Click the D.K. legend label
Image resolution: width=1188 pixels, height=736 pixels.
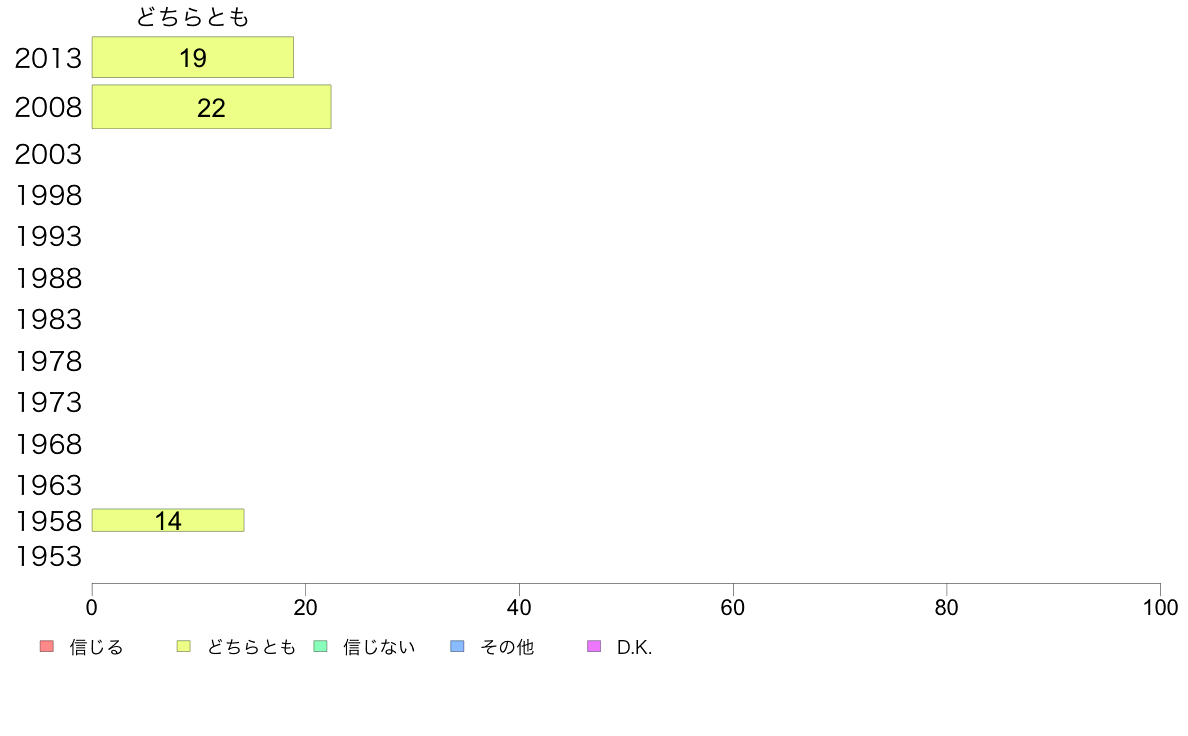[634, 647]
